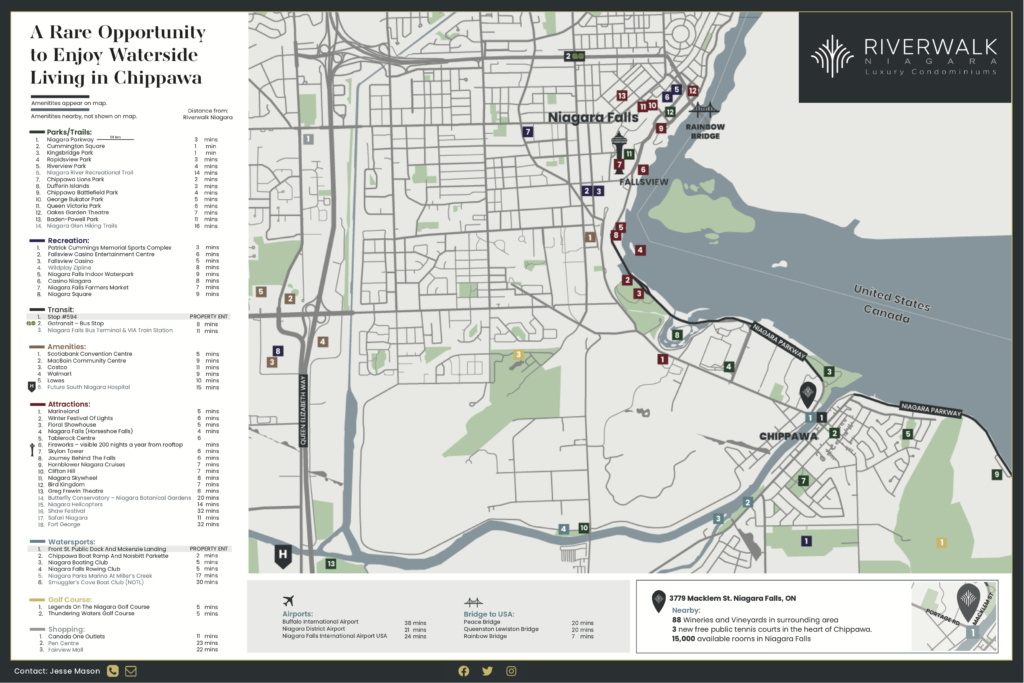
Task: Open the Facebook icon in the footer
Action: click(464, 671)
